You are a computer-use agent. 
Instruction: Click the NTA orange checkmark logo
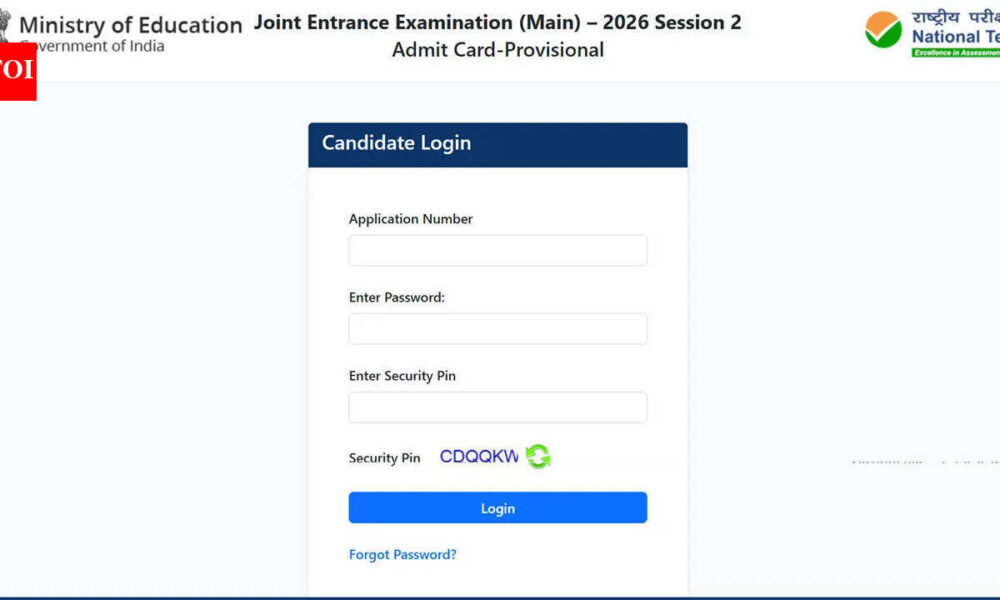click(x=883, y=29)
